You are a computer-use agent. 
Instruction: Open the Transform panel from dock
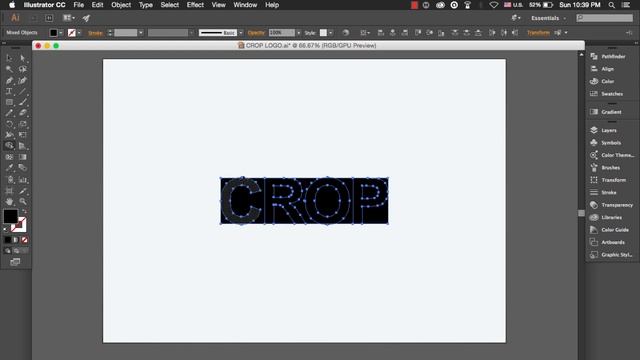[x=608, y=180]
